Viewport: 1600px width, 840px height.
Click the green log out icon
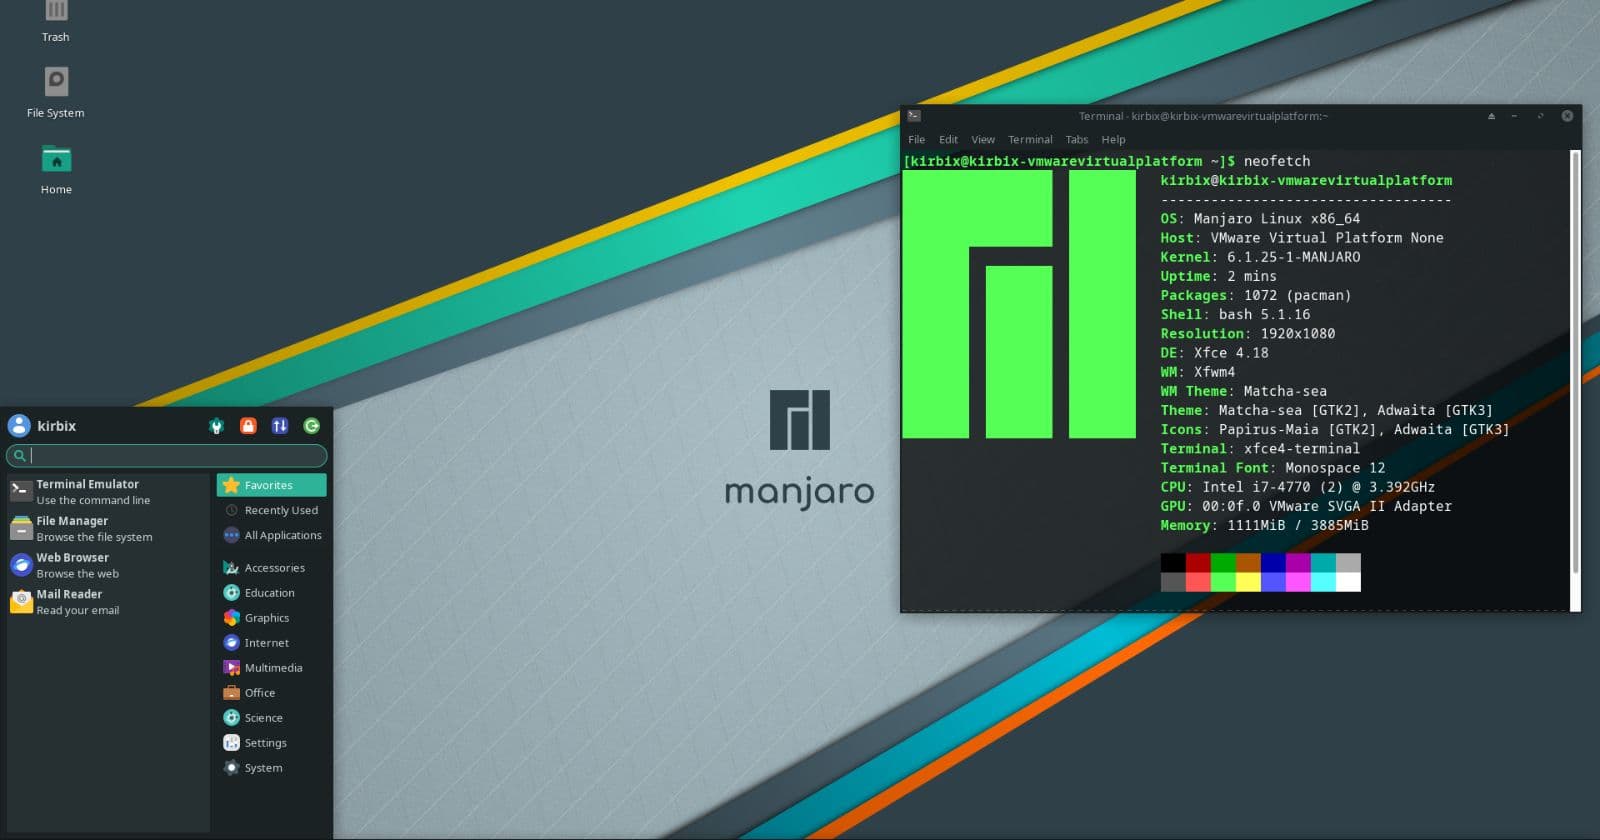coord(312,426)
